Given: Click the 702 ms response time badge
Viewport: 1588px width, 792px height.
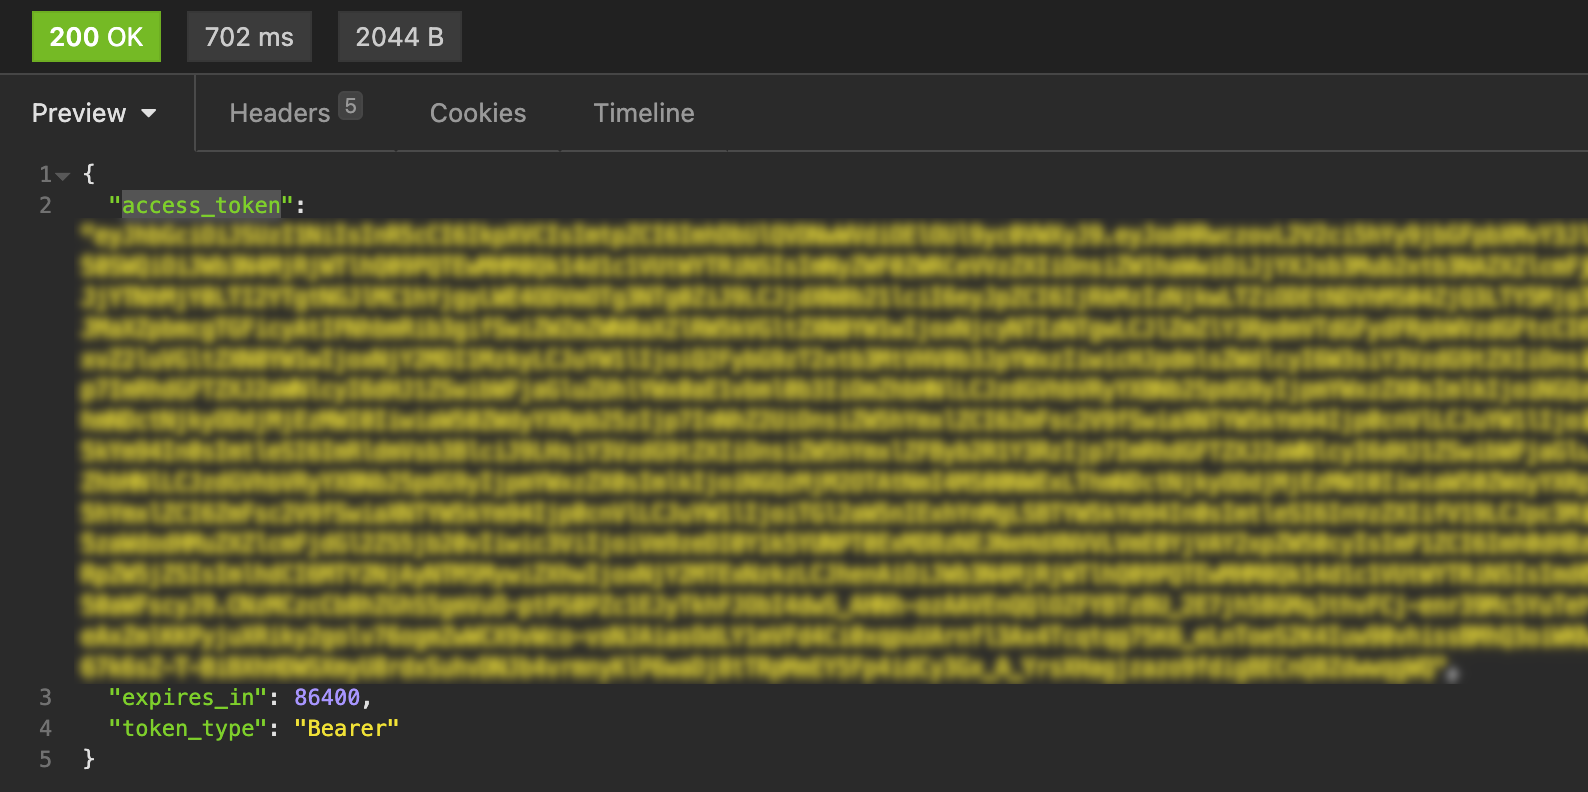Looking at the screenshot, I should 249,37.
